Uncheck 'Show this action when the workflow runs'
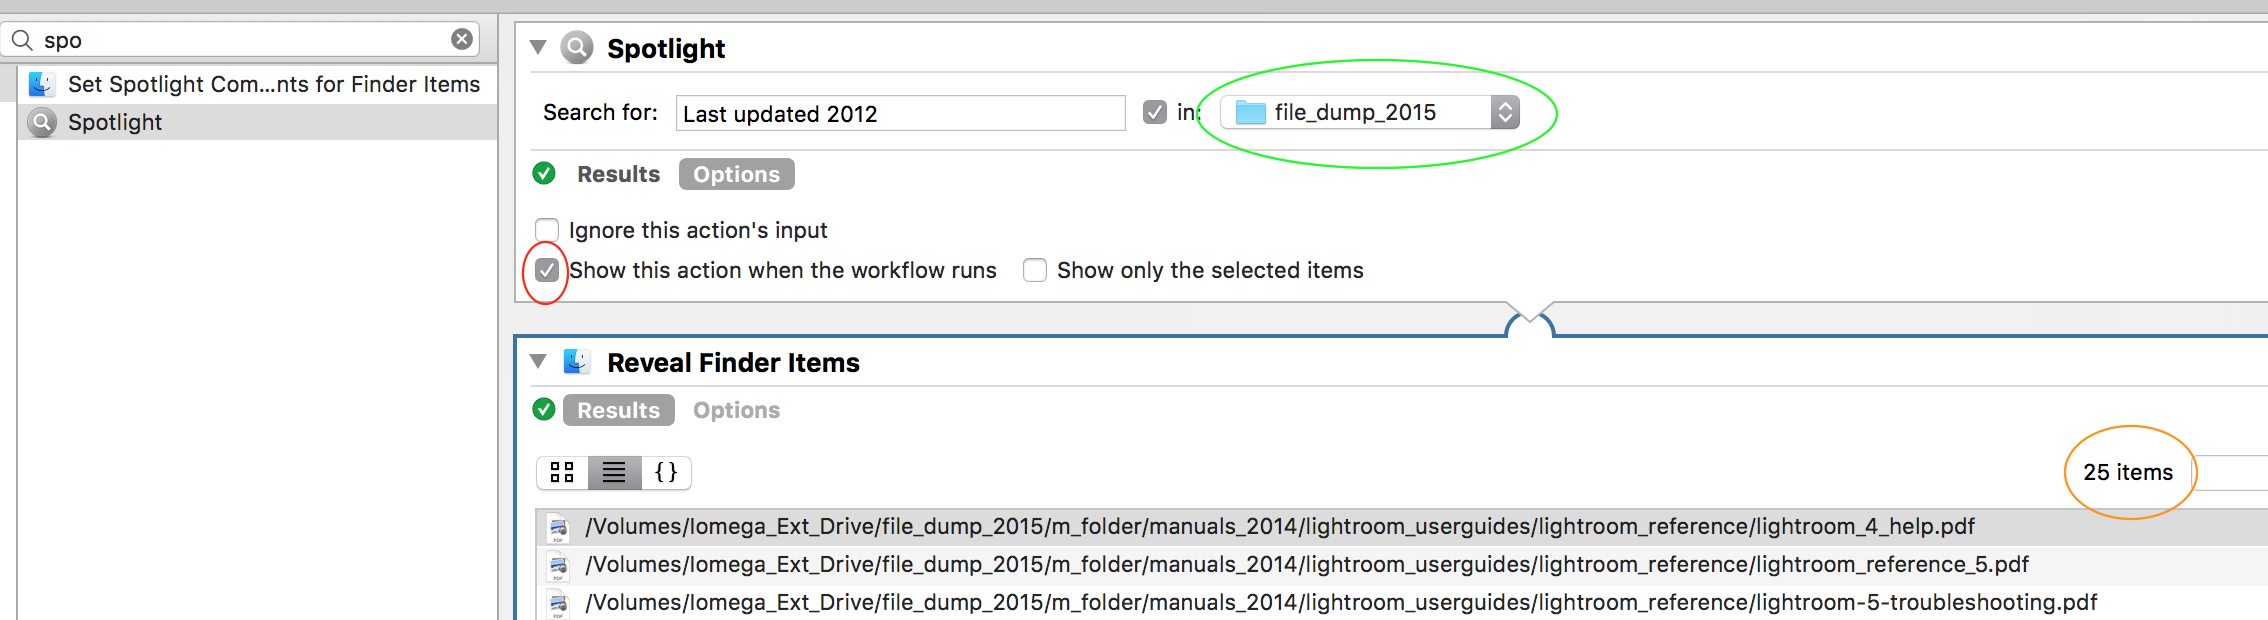Viewport: 2268px width, 620px height. (x=547, y=270)
